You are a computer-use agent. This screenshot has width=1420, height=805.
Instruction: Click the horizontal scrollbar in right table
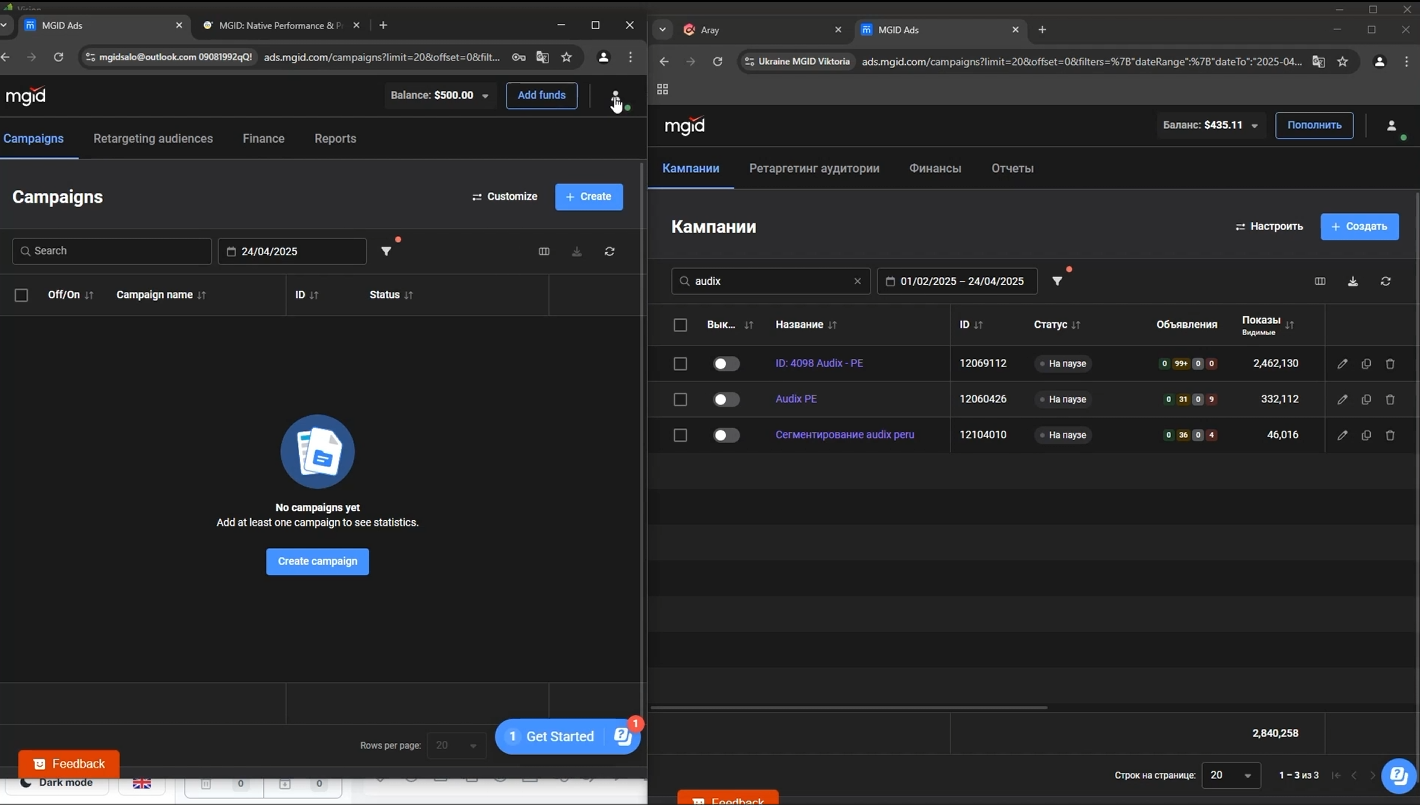coord(849,708)
